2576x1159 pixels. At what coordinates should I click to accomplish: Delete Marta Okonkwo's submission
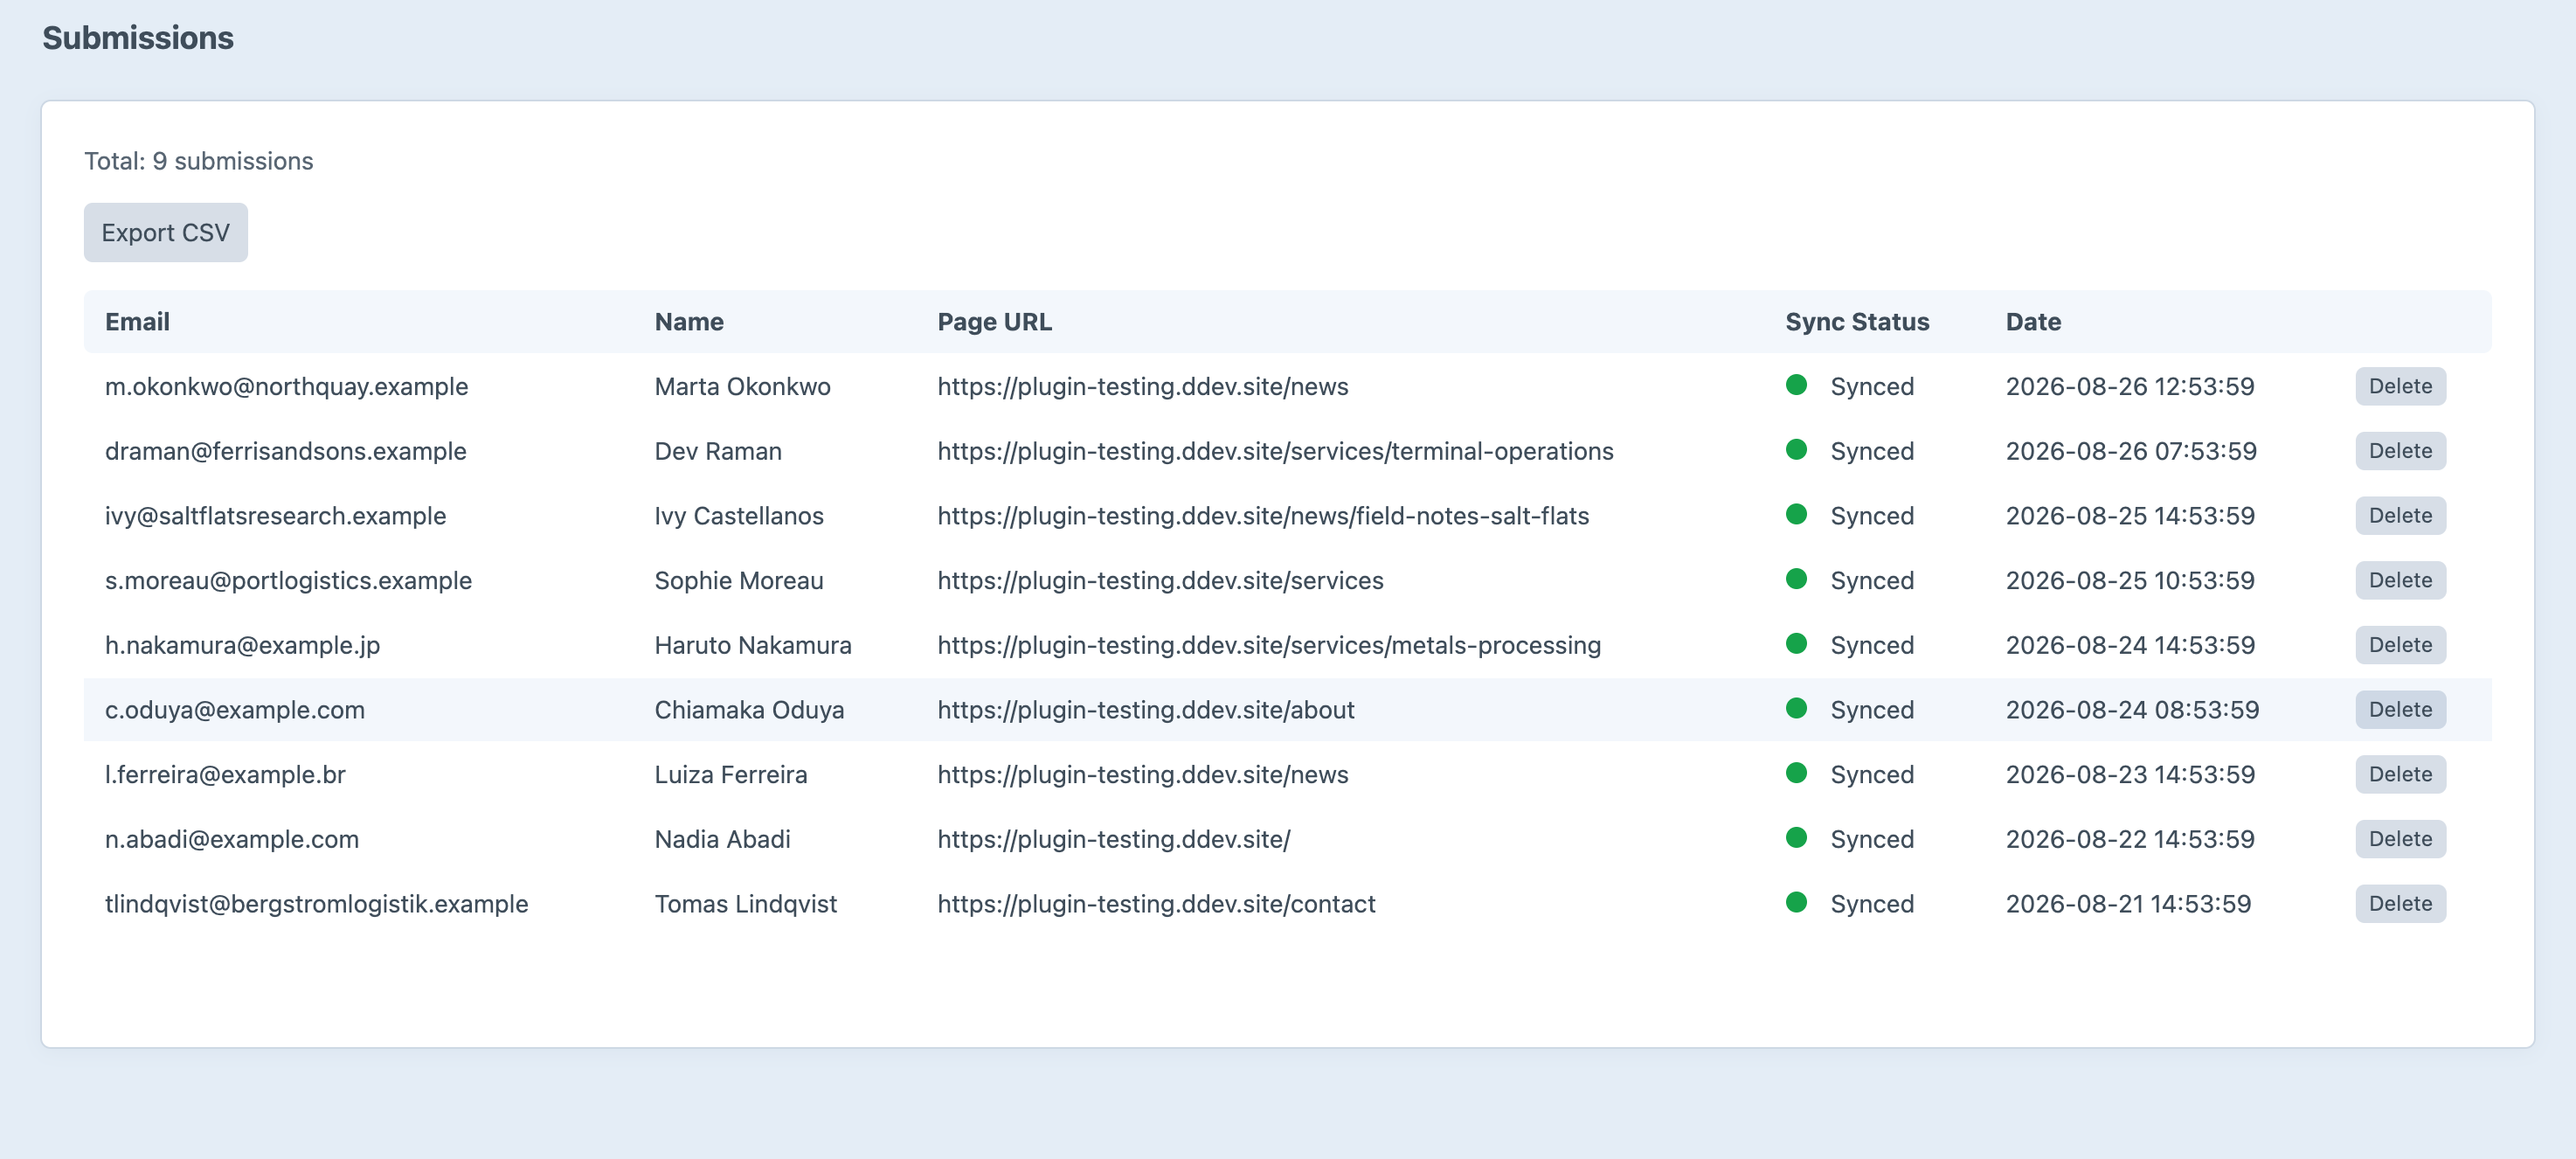2400,386
